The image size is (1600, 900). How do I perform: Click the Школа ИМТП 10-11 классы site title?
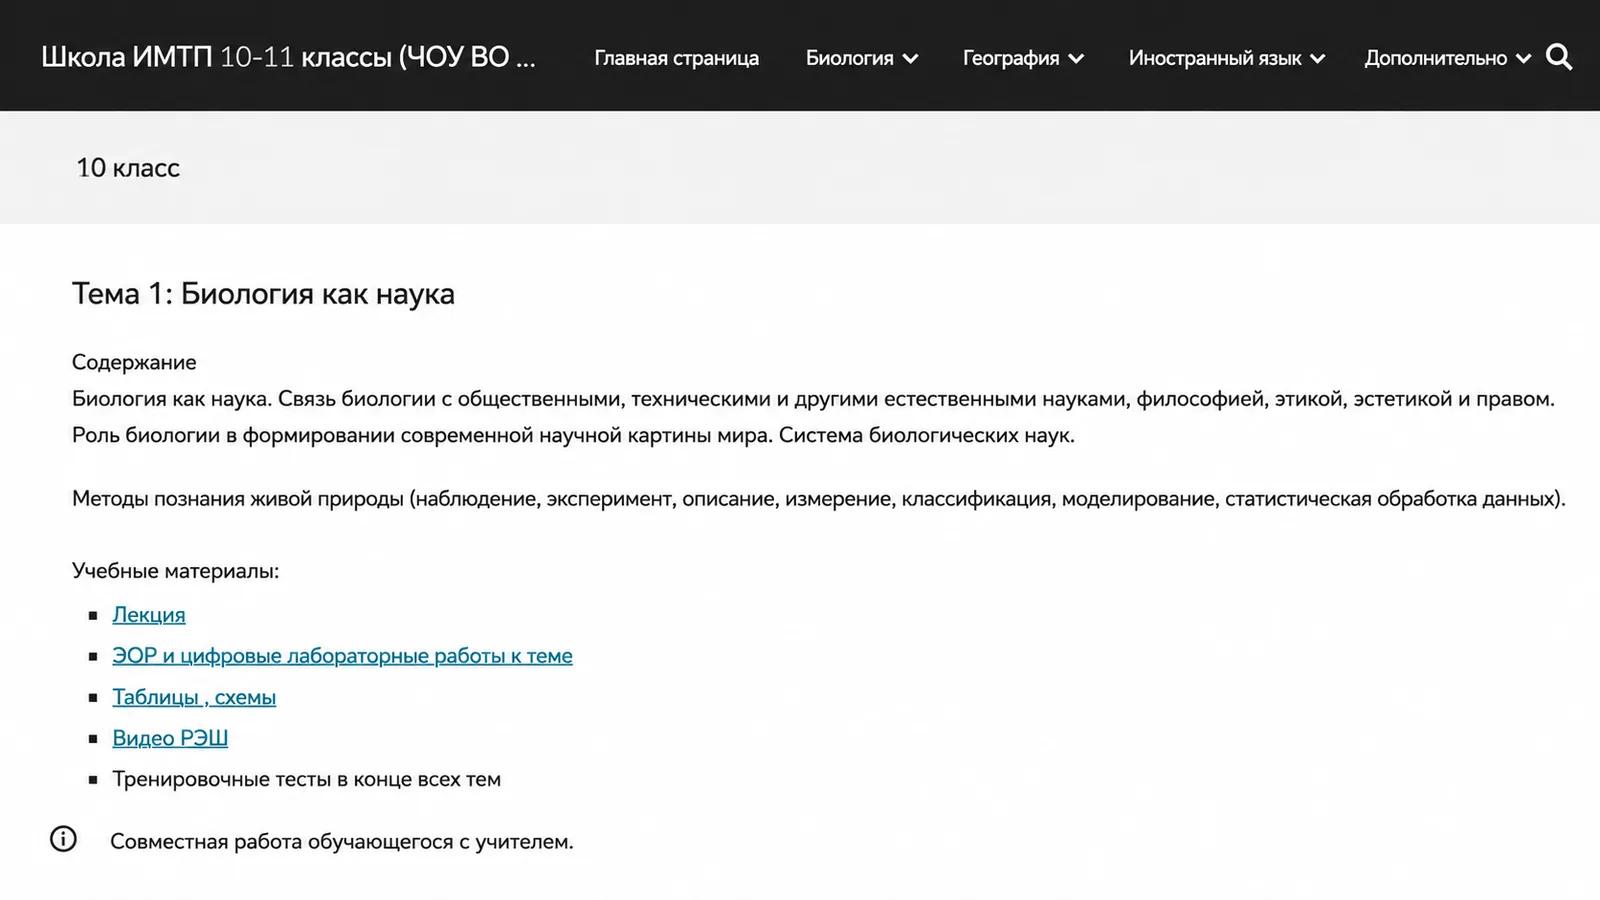pyautogui.click(x=288, y=57)
